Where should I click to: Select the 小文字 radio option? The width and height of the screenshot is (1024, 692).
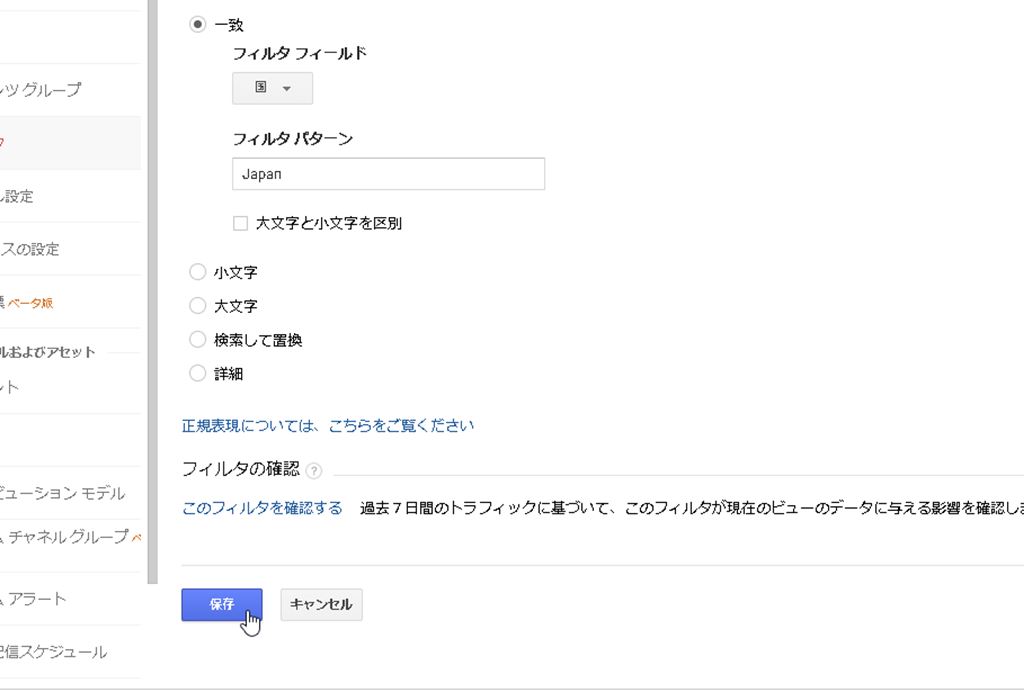(197, 272)
